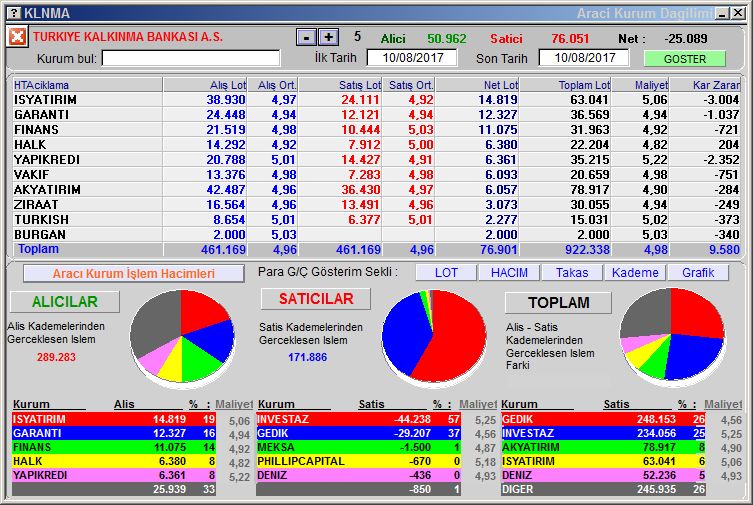Open the Grafik view
The image size is (753, 505).
[x=698, y=273]
